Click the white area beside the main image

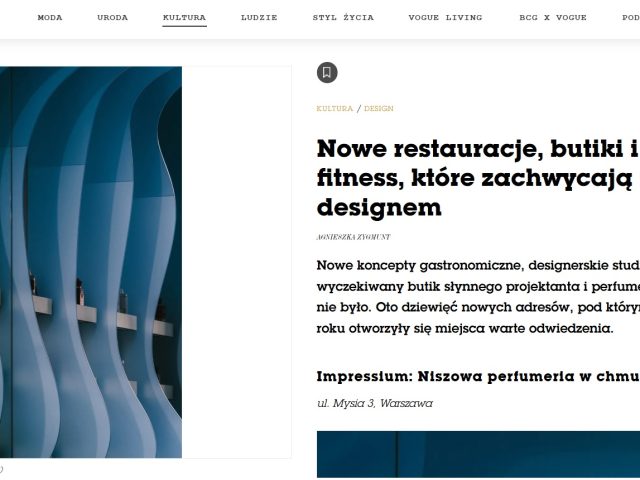click(x=236, y=262)
